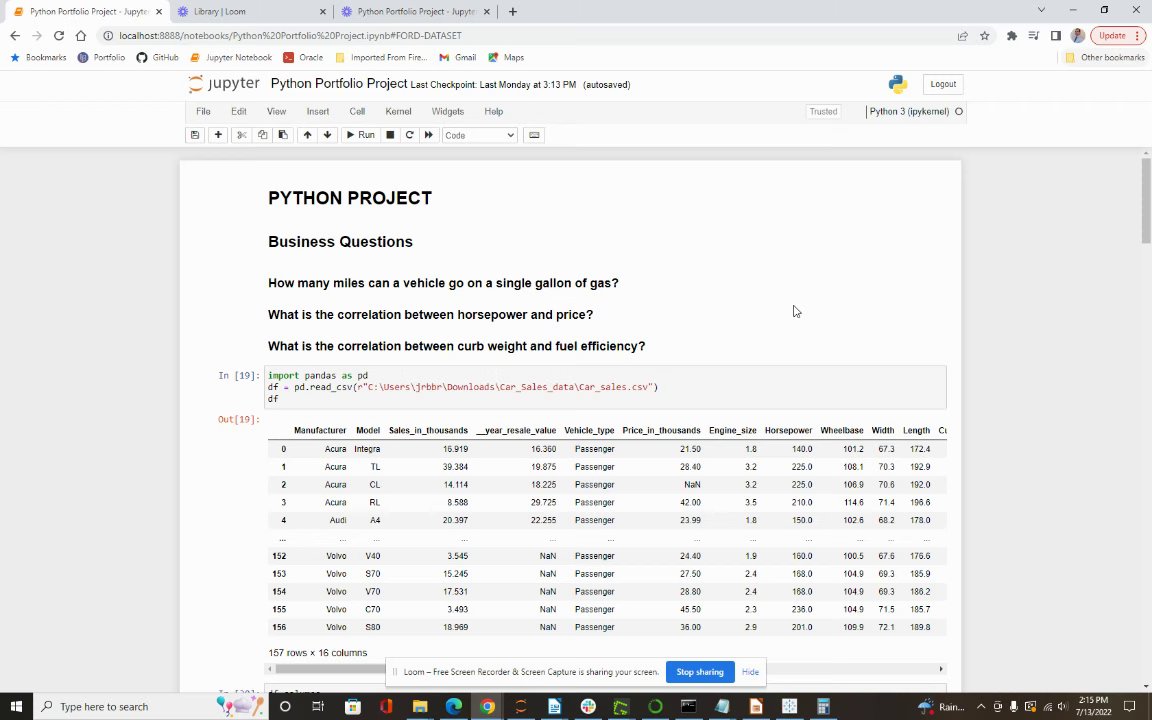The height and width of the screenshot is (720, 1152).
Task: Click the address bar URL
Action: 290,35
